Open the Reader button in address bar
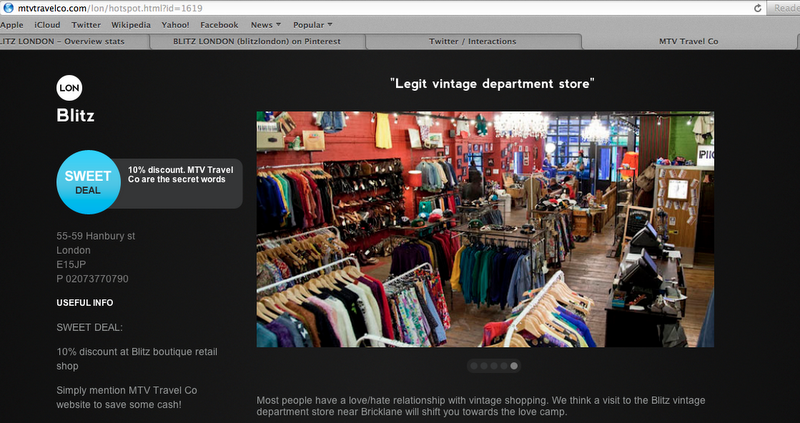The height and width of the screenshot is (423, 800). click(x=784, y=8)
